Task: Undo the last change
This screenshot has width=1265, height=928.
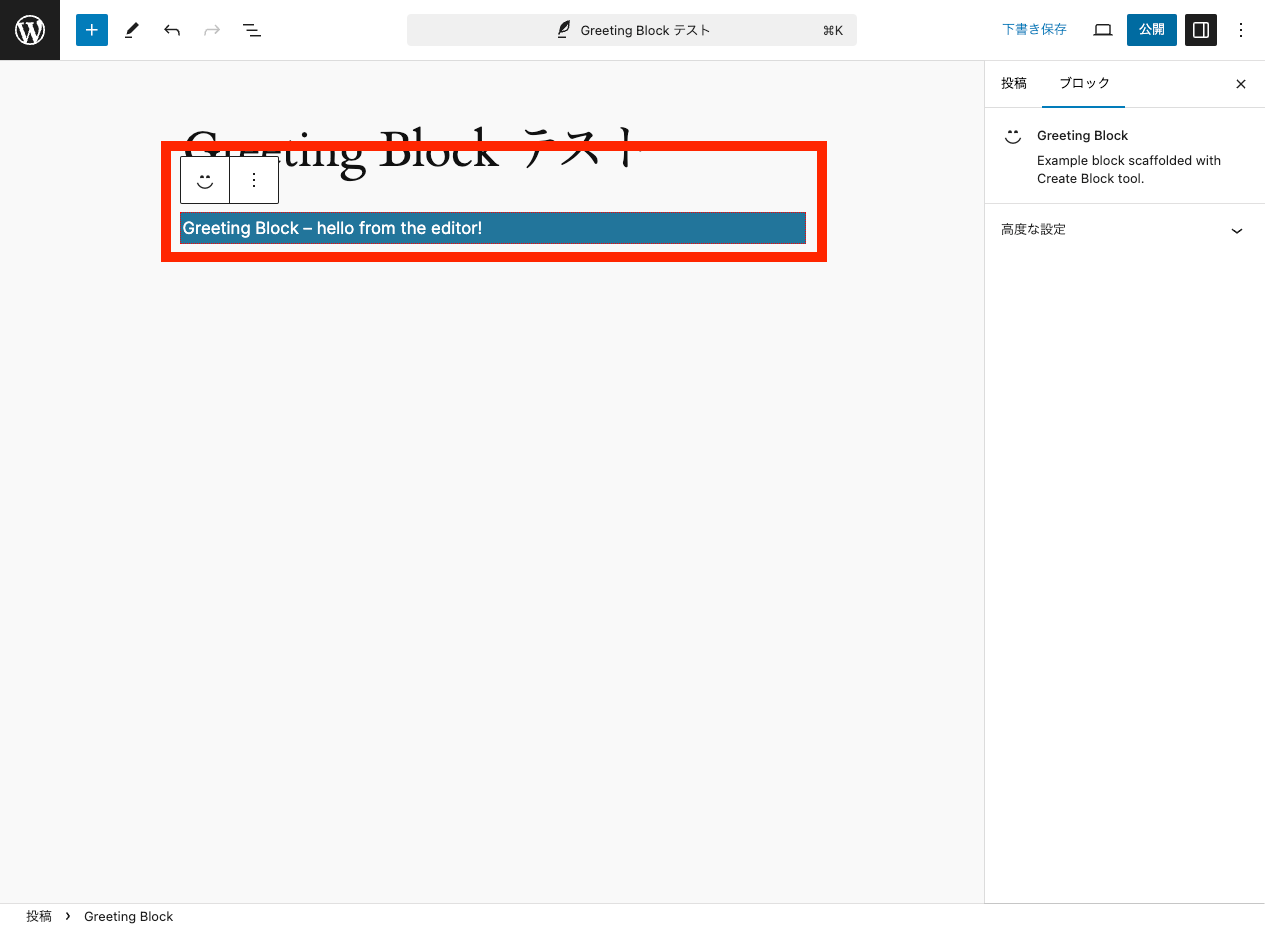Action: tap(172, 30)
